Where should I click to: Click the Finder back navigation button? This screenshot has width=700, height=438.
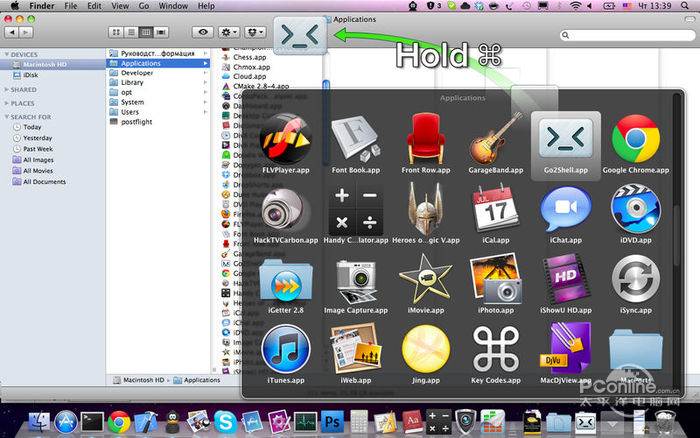coord(13,31)
